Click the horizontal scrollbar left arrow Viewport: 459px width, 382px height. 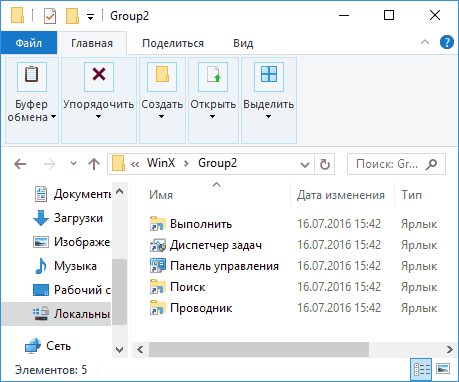140,349
